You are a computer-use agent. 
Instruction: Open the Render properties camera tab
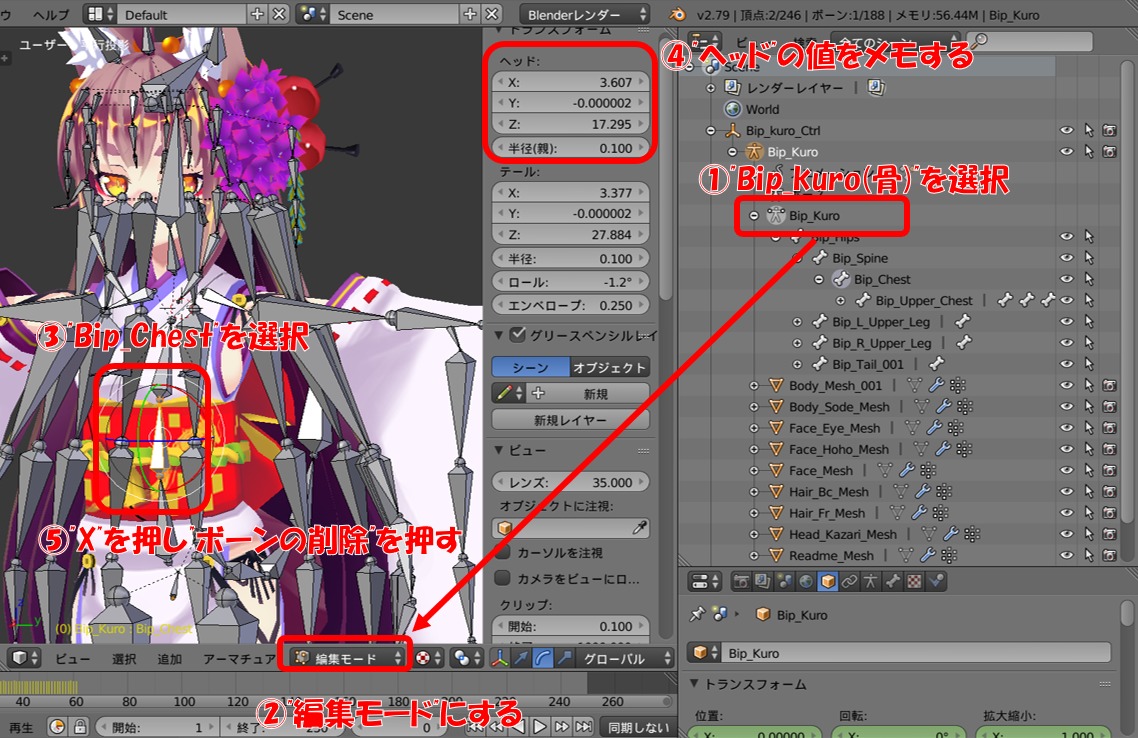click(741, 580)
